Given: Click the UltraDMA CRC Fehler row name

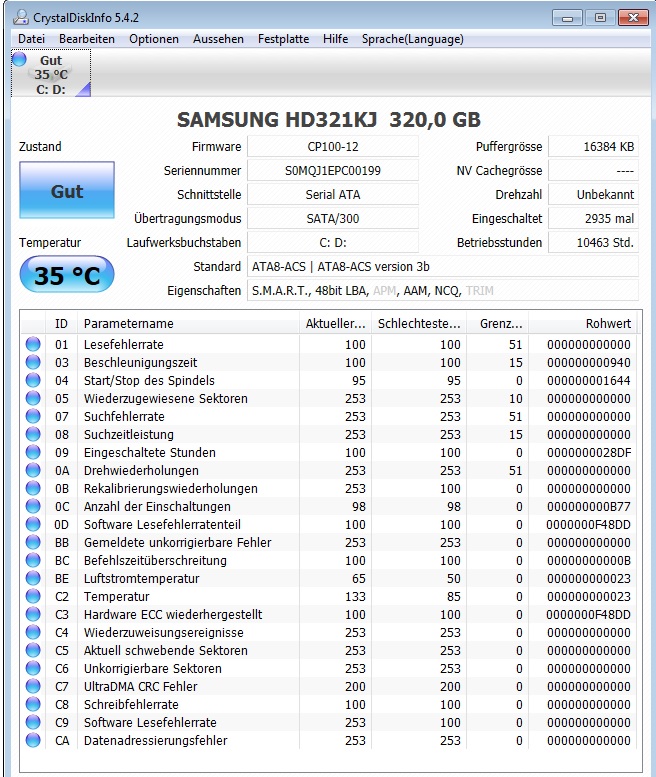Looking at the screenshot, I should pos(140,686).
